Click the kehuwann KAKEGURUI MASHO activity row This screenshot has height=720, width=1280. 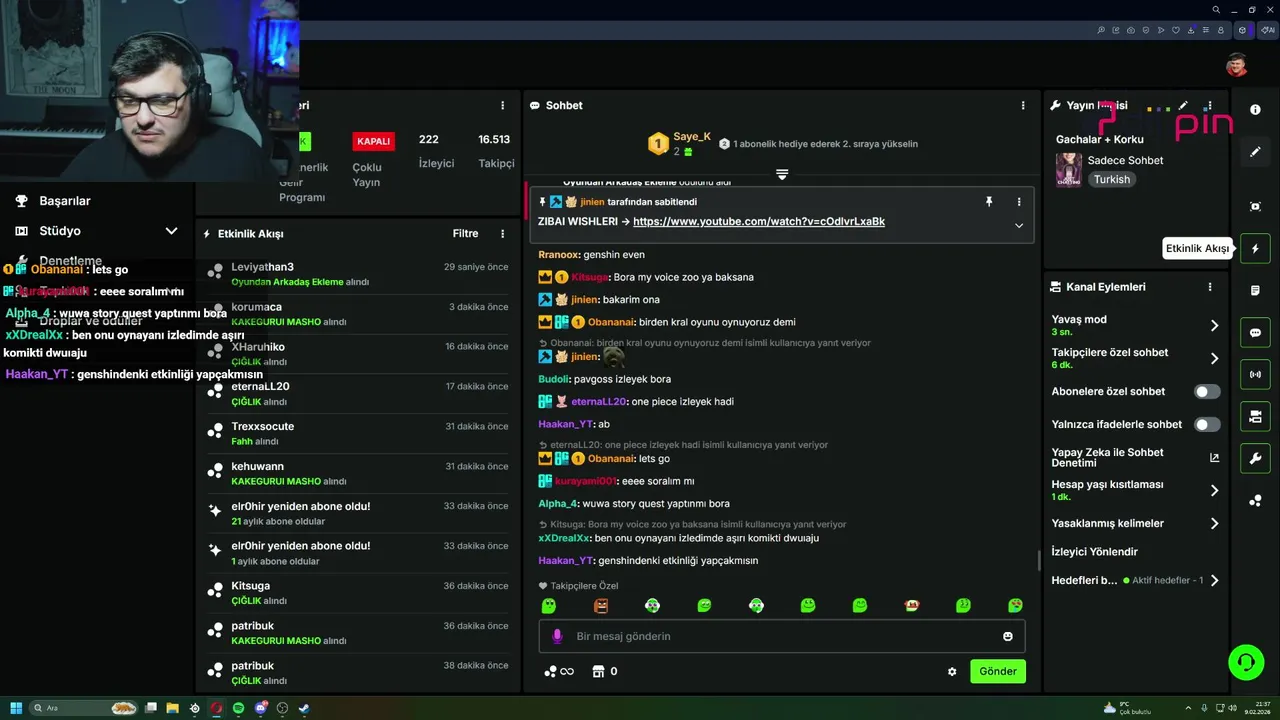358,473
